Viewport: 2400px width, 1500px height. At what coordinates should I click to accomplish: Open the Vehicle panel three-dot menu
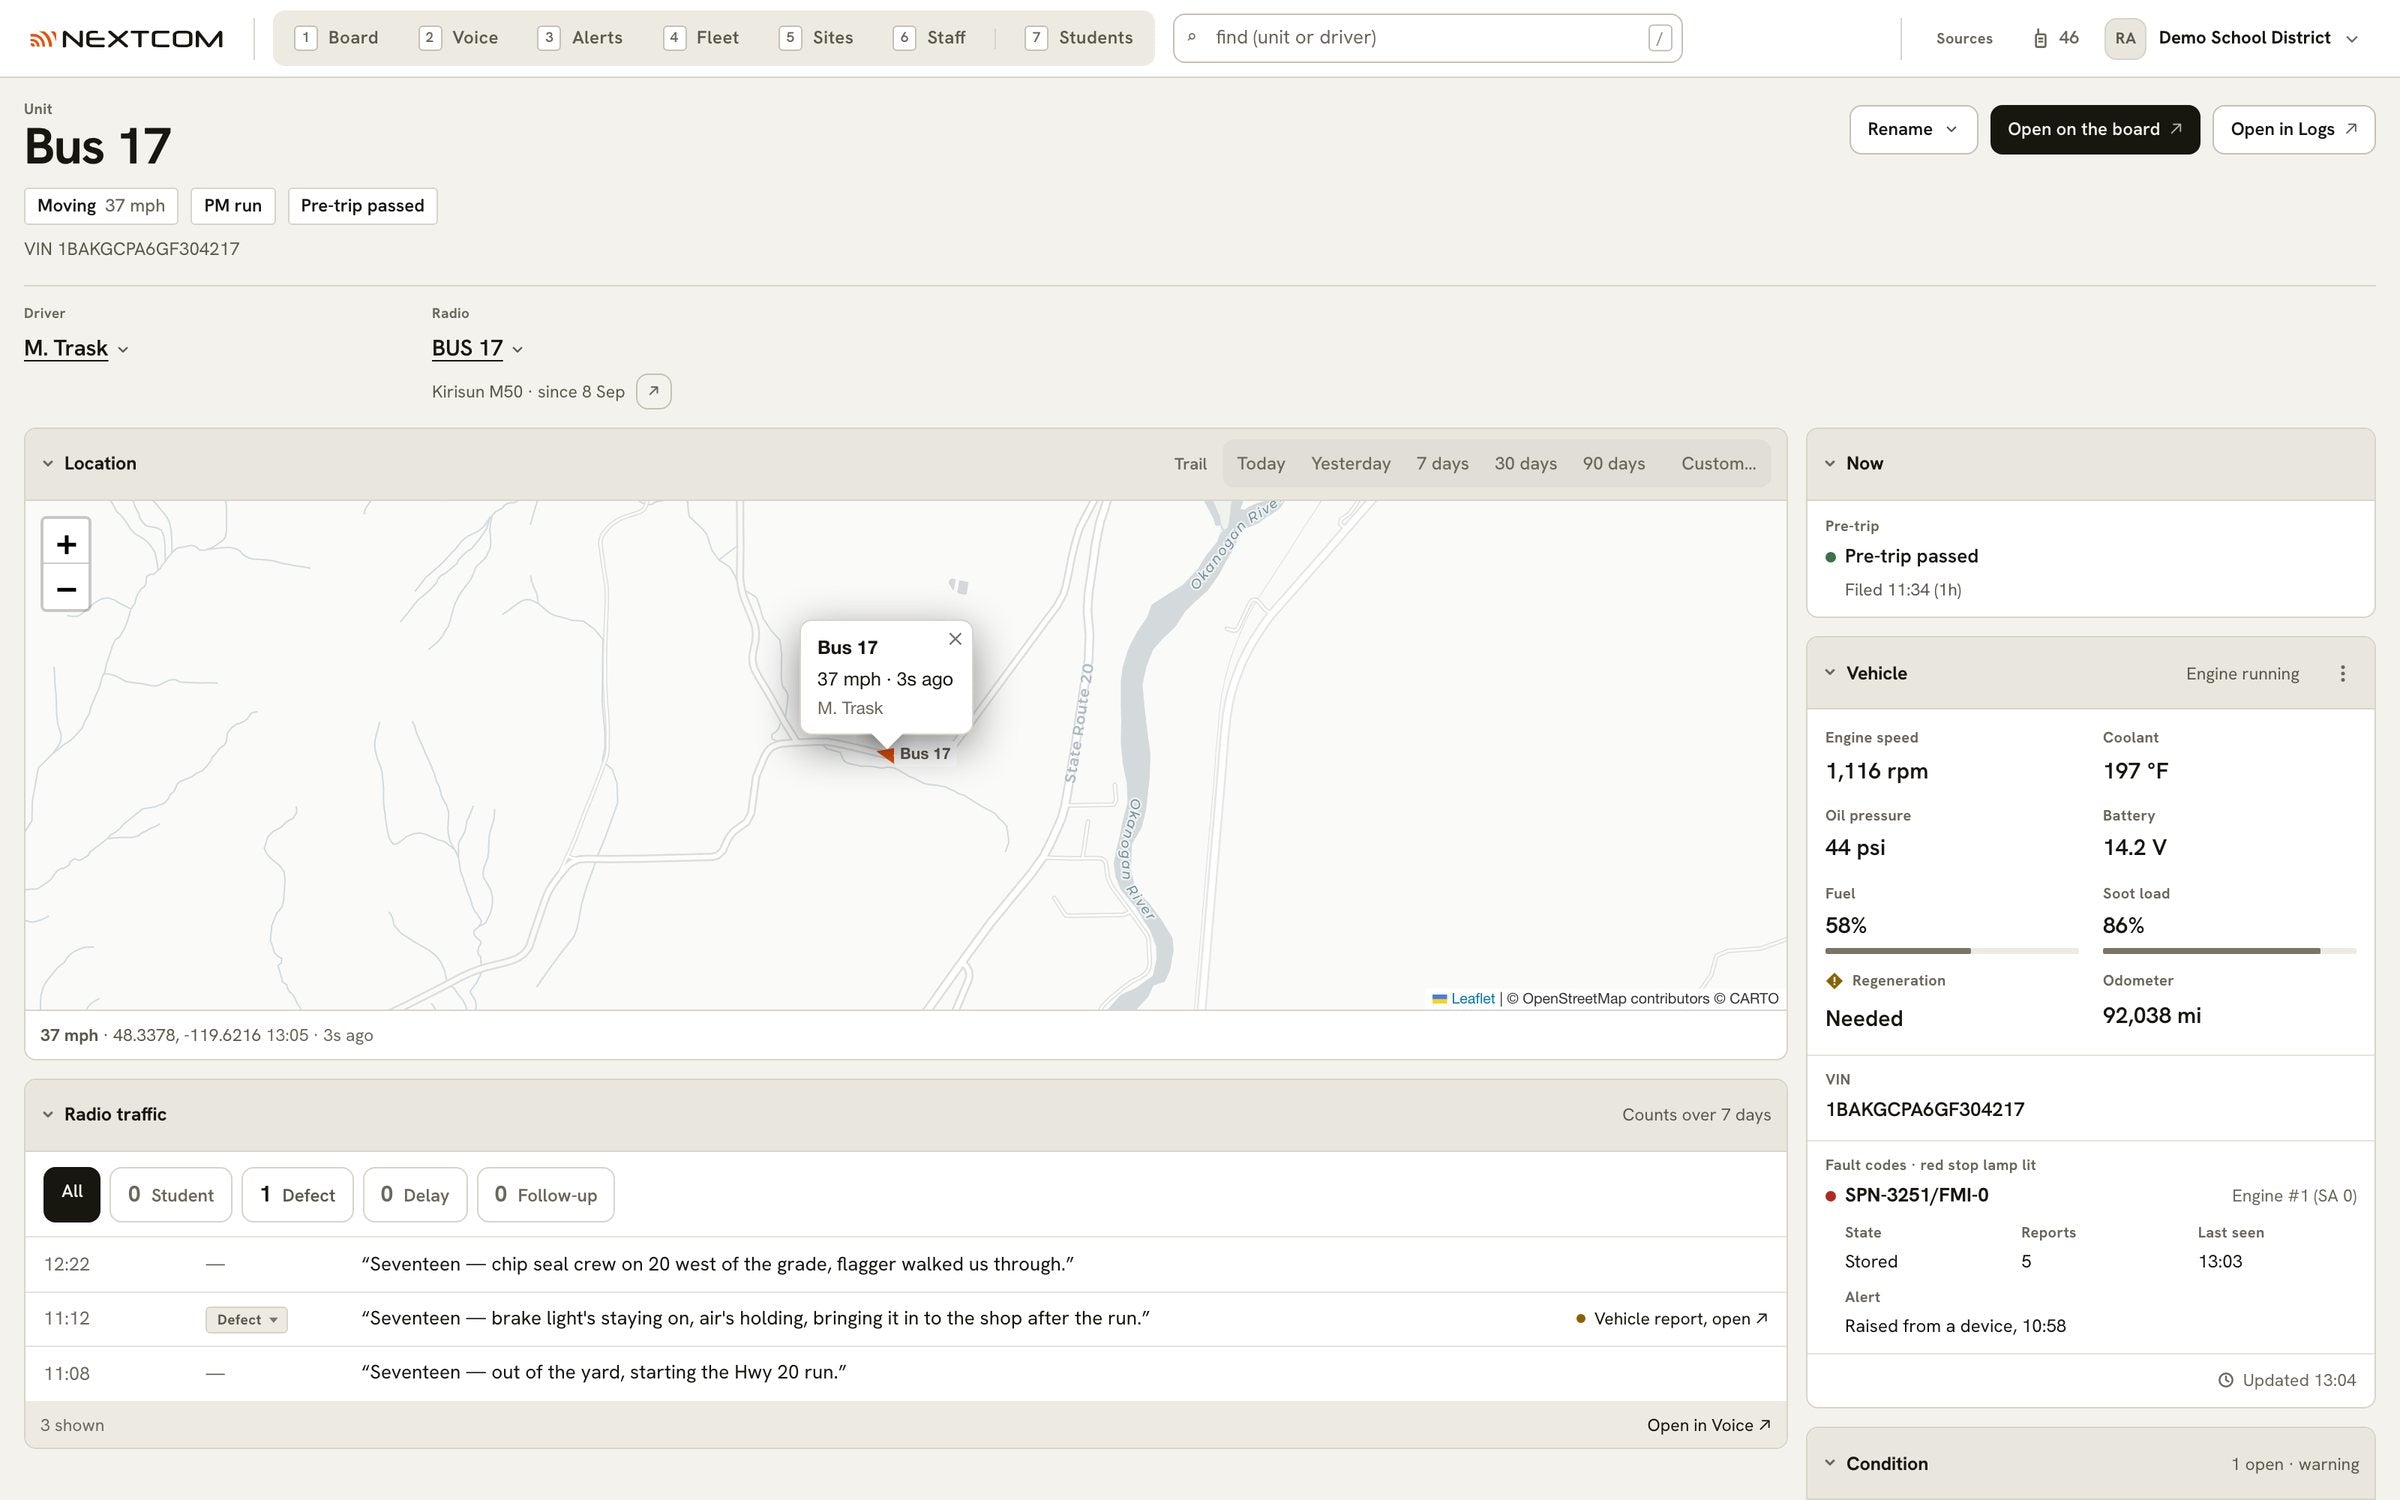2342,673
